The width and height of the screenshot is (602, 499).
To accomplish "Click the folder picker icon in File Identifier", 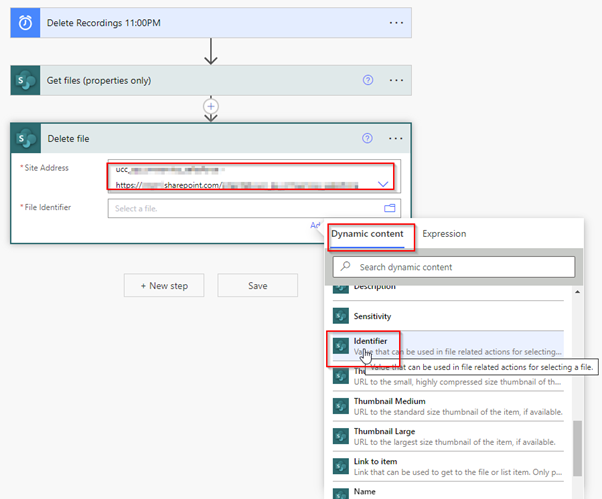I will pyautogui.click(x=390, y=208).
